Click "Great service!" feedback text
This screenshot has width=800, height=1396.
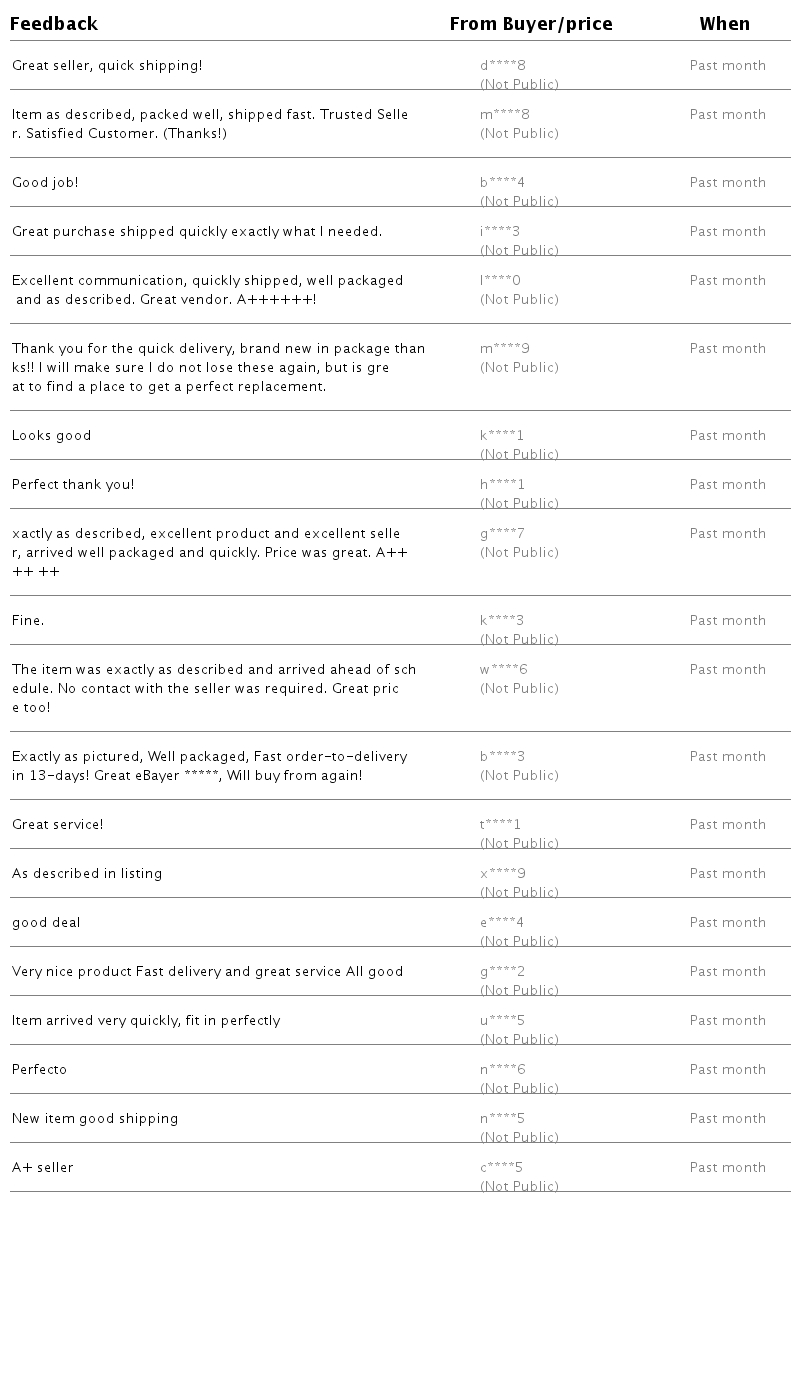[x=58, y=825]
